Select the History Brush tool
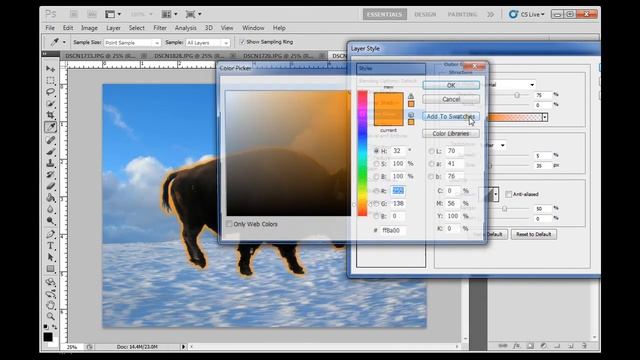 [x=51, y=175]
